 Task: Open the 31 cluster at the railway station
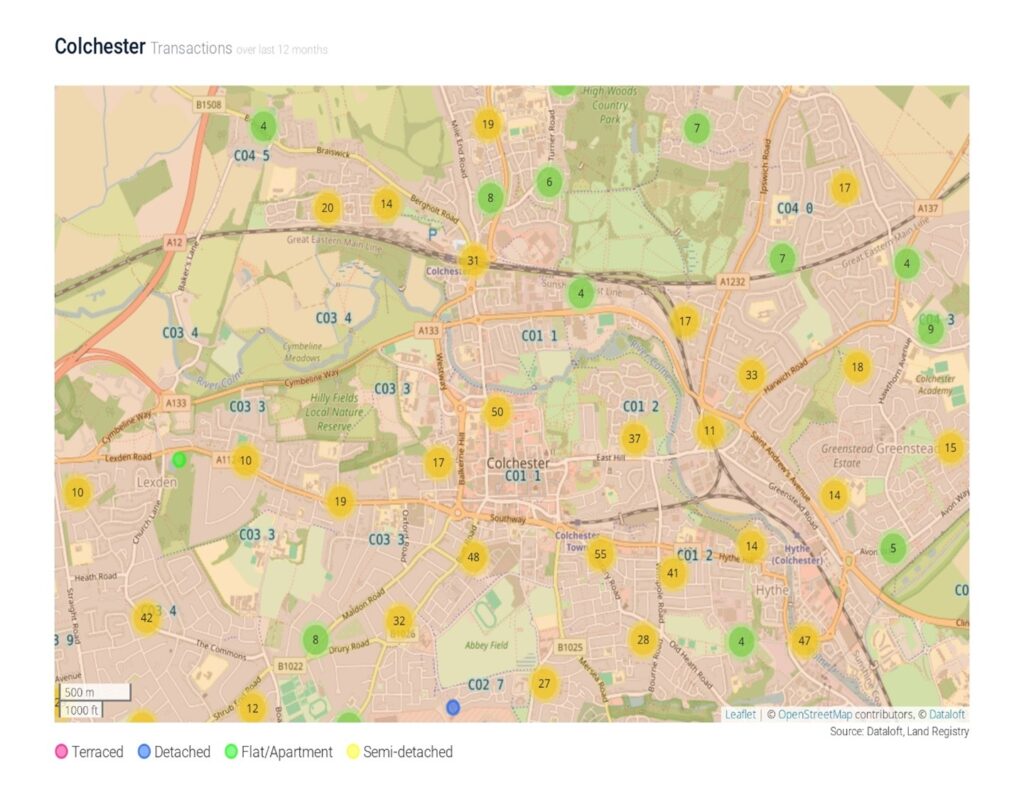(474, 261)
